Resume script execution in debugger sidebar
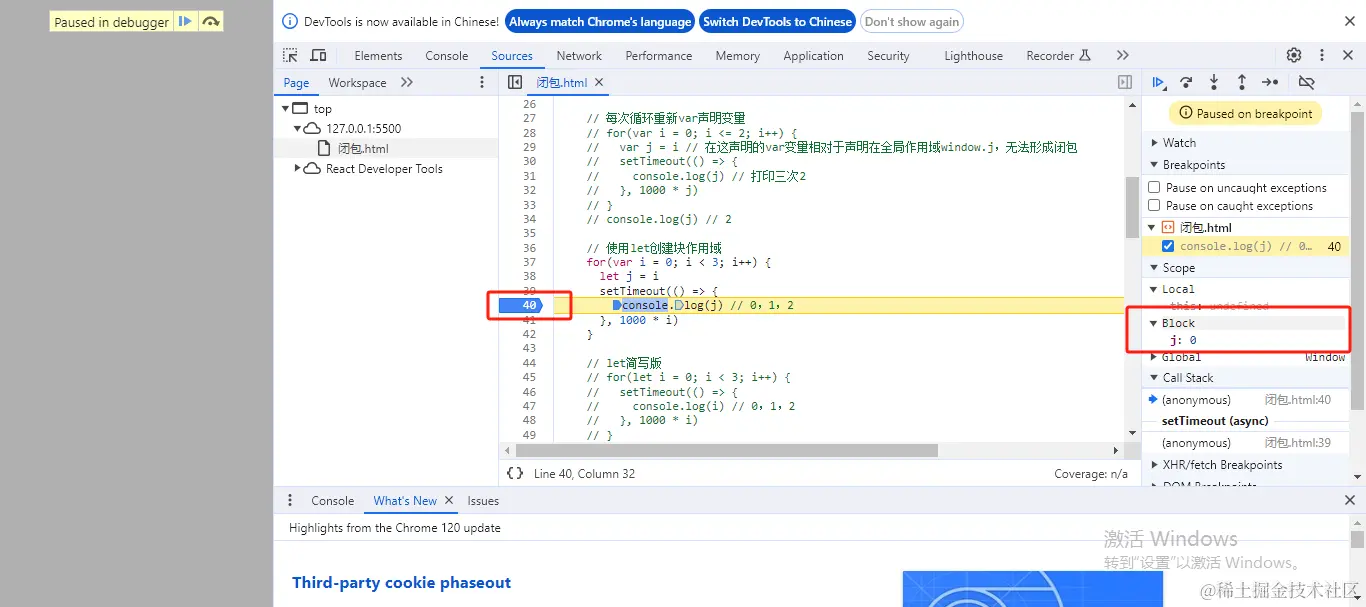The image size is (1366, 607). (1158, 83)
